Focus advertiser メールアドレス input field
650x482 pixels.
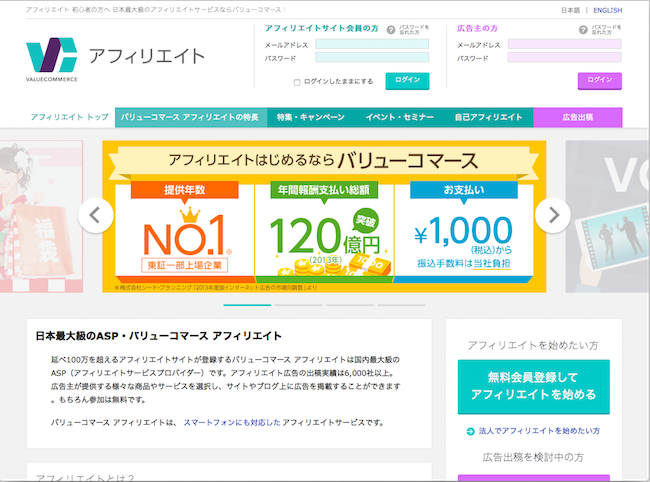point(565,44)
